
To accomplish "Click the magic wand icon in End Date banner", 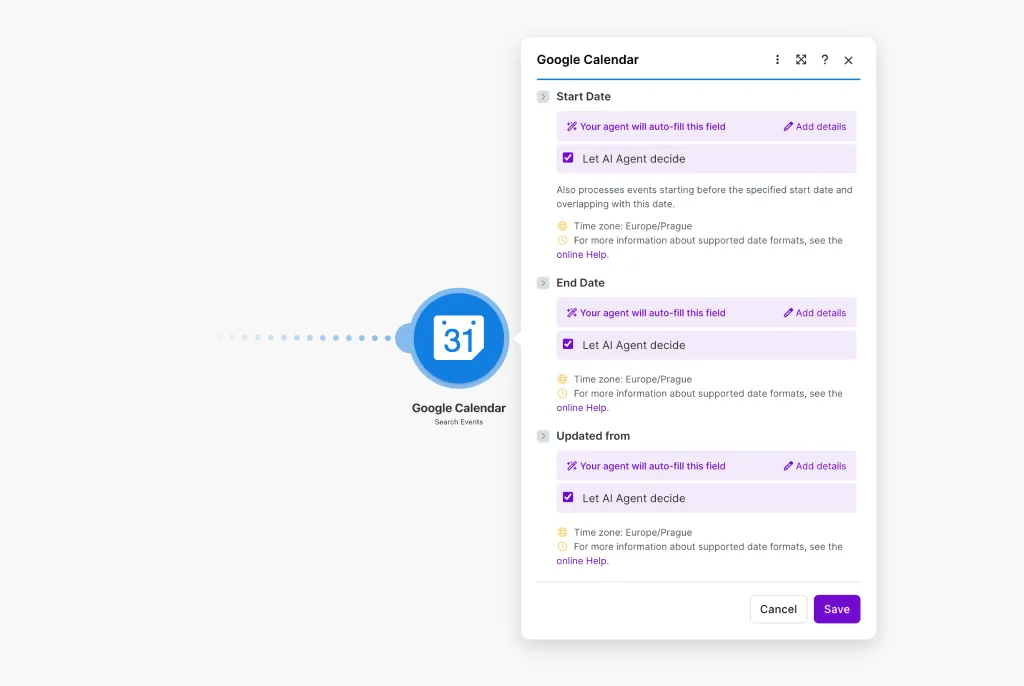I will tap(571, 313).
